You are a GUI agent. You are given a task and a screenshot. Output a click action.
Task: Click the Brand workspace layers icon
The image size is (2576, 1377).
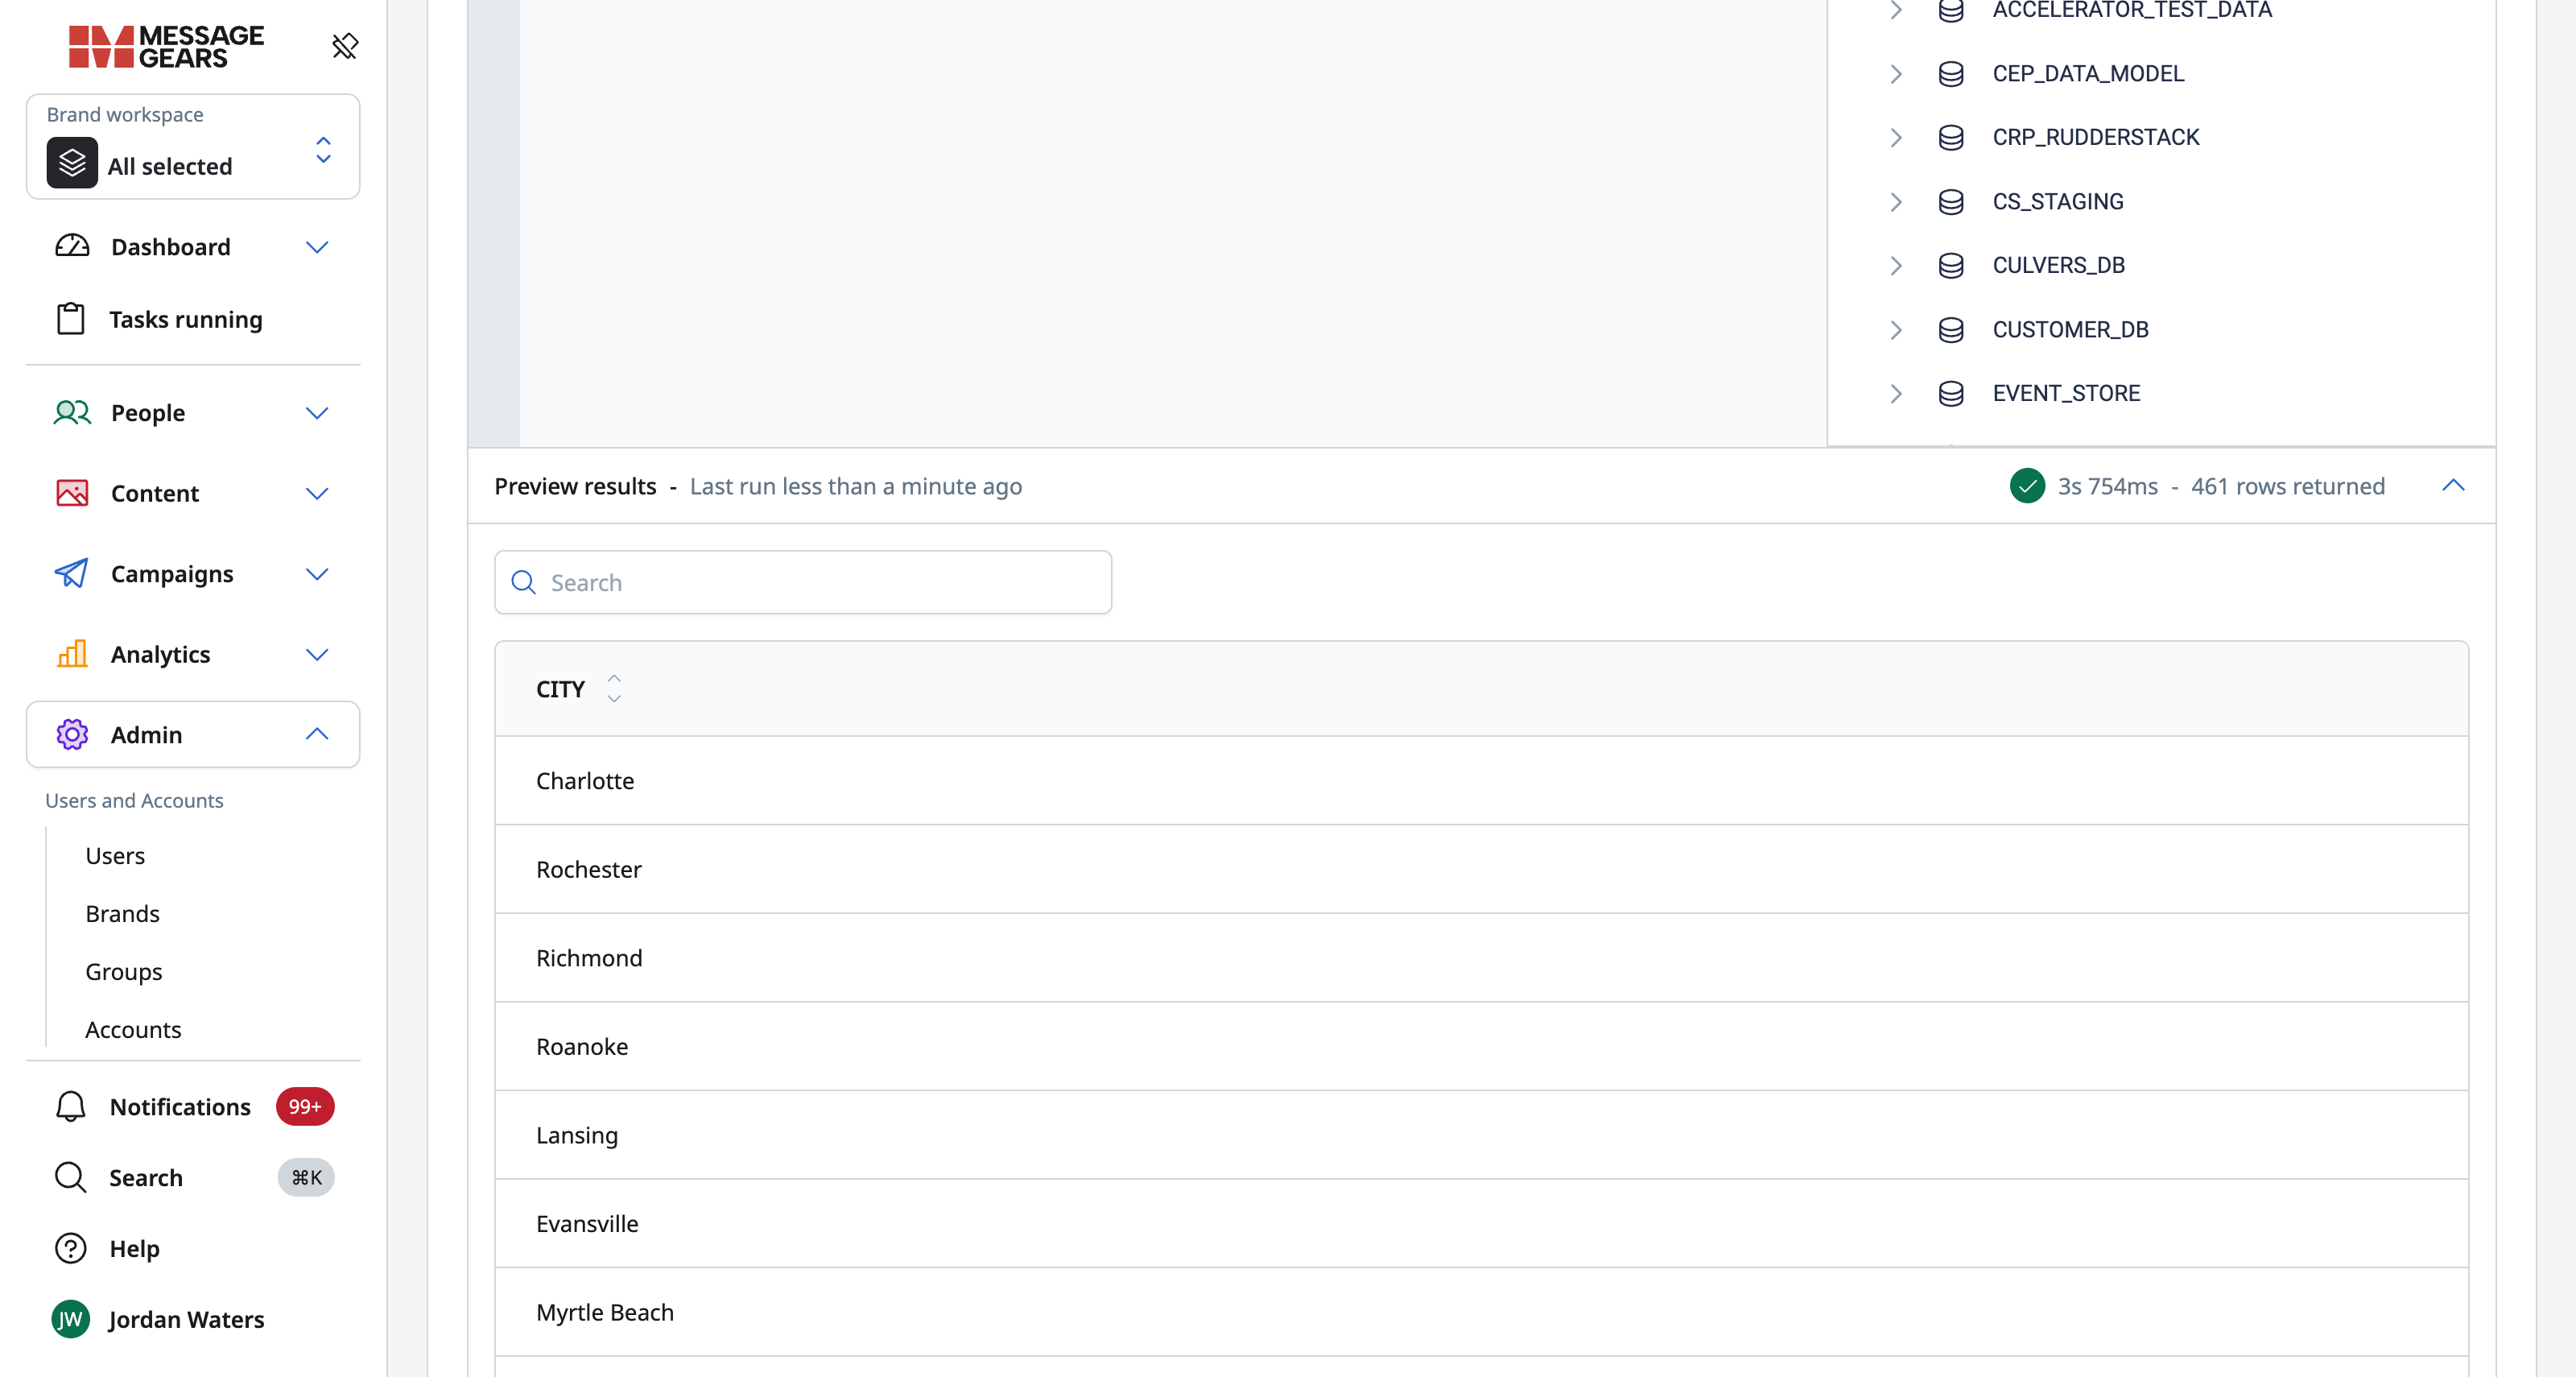(x=72, y=163)
